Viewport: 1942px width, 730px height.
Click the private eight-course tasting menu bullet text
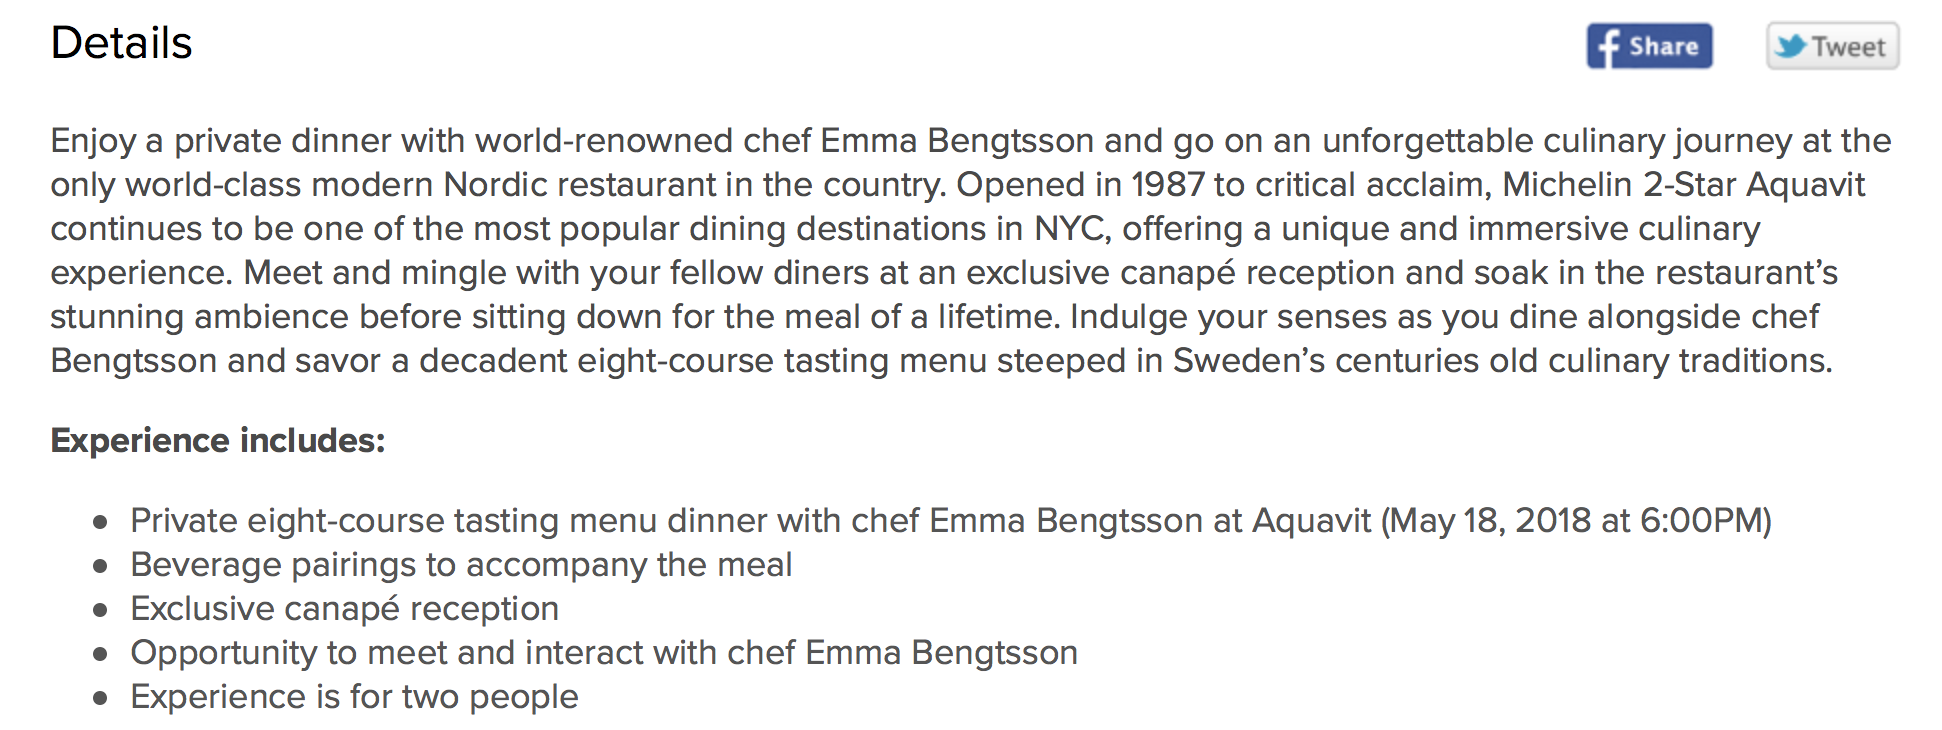pos(950,521)
